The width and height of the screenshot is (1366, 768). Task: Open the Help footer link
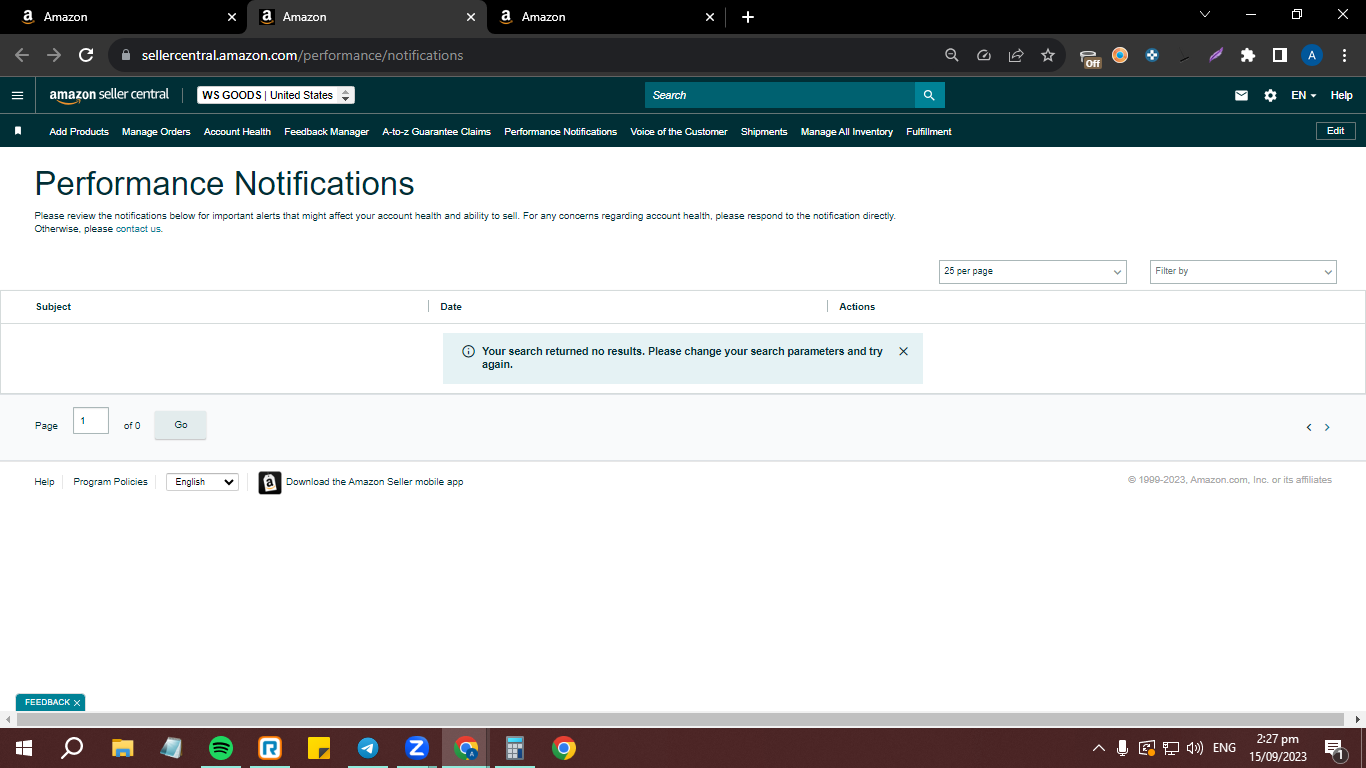tap(44, 482)
